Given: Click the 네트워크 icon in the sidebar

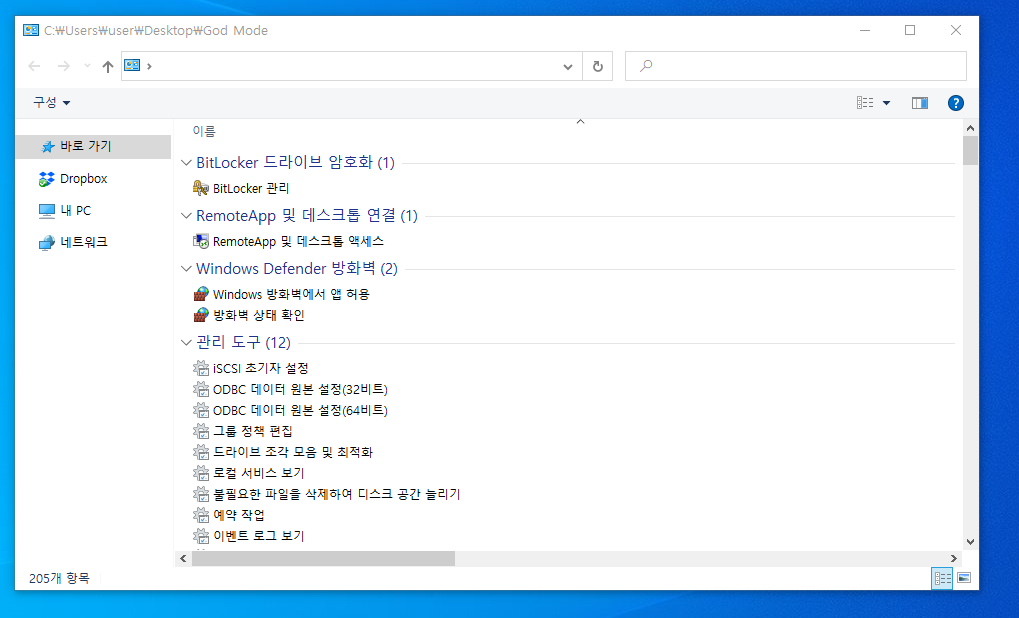Looking at the screenshot, I should (x=47, y=242).
